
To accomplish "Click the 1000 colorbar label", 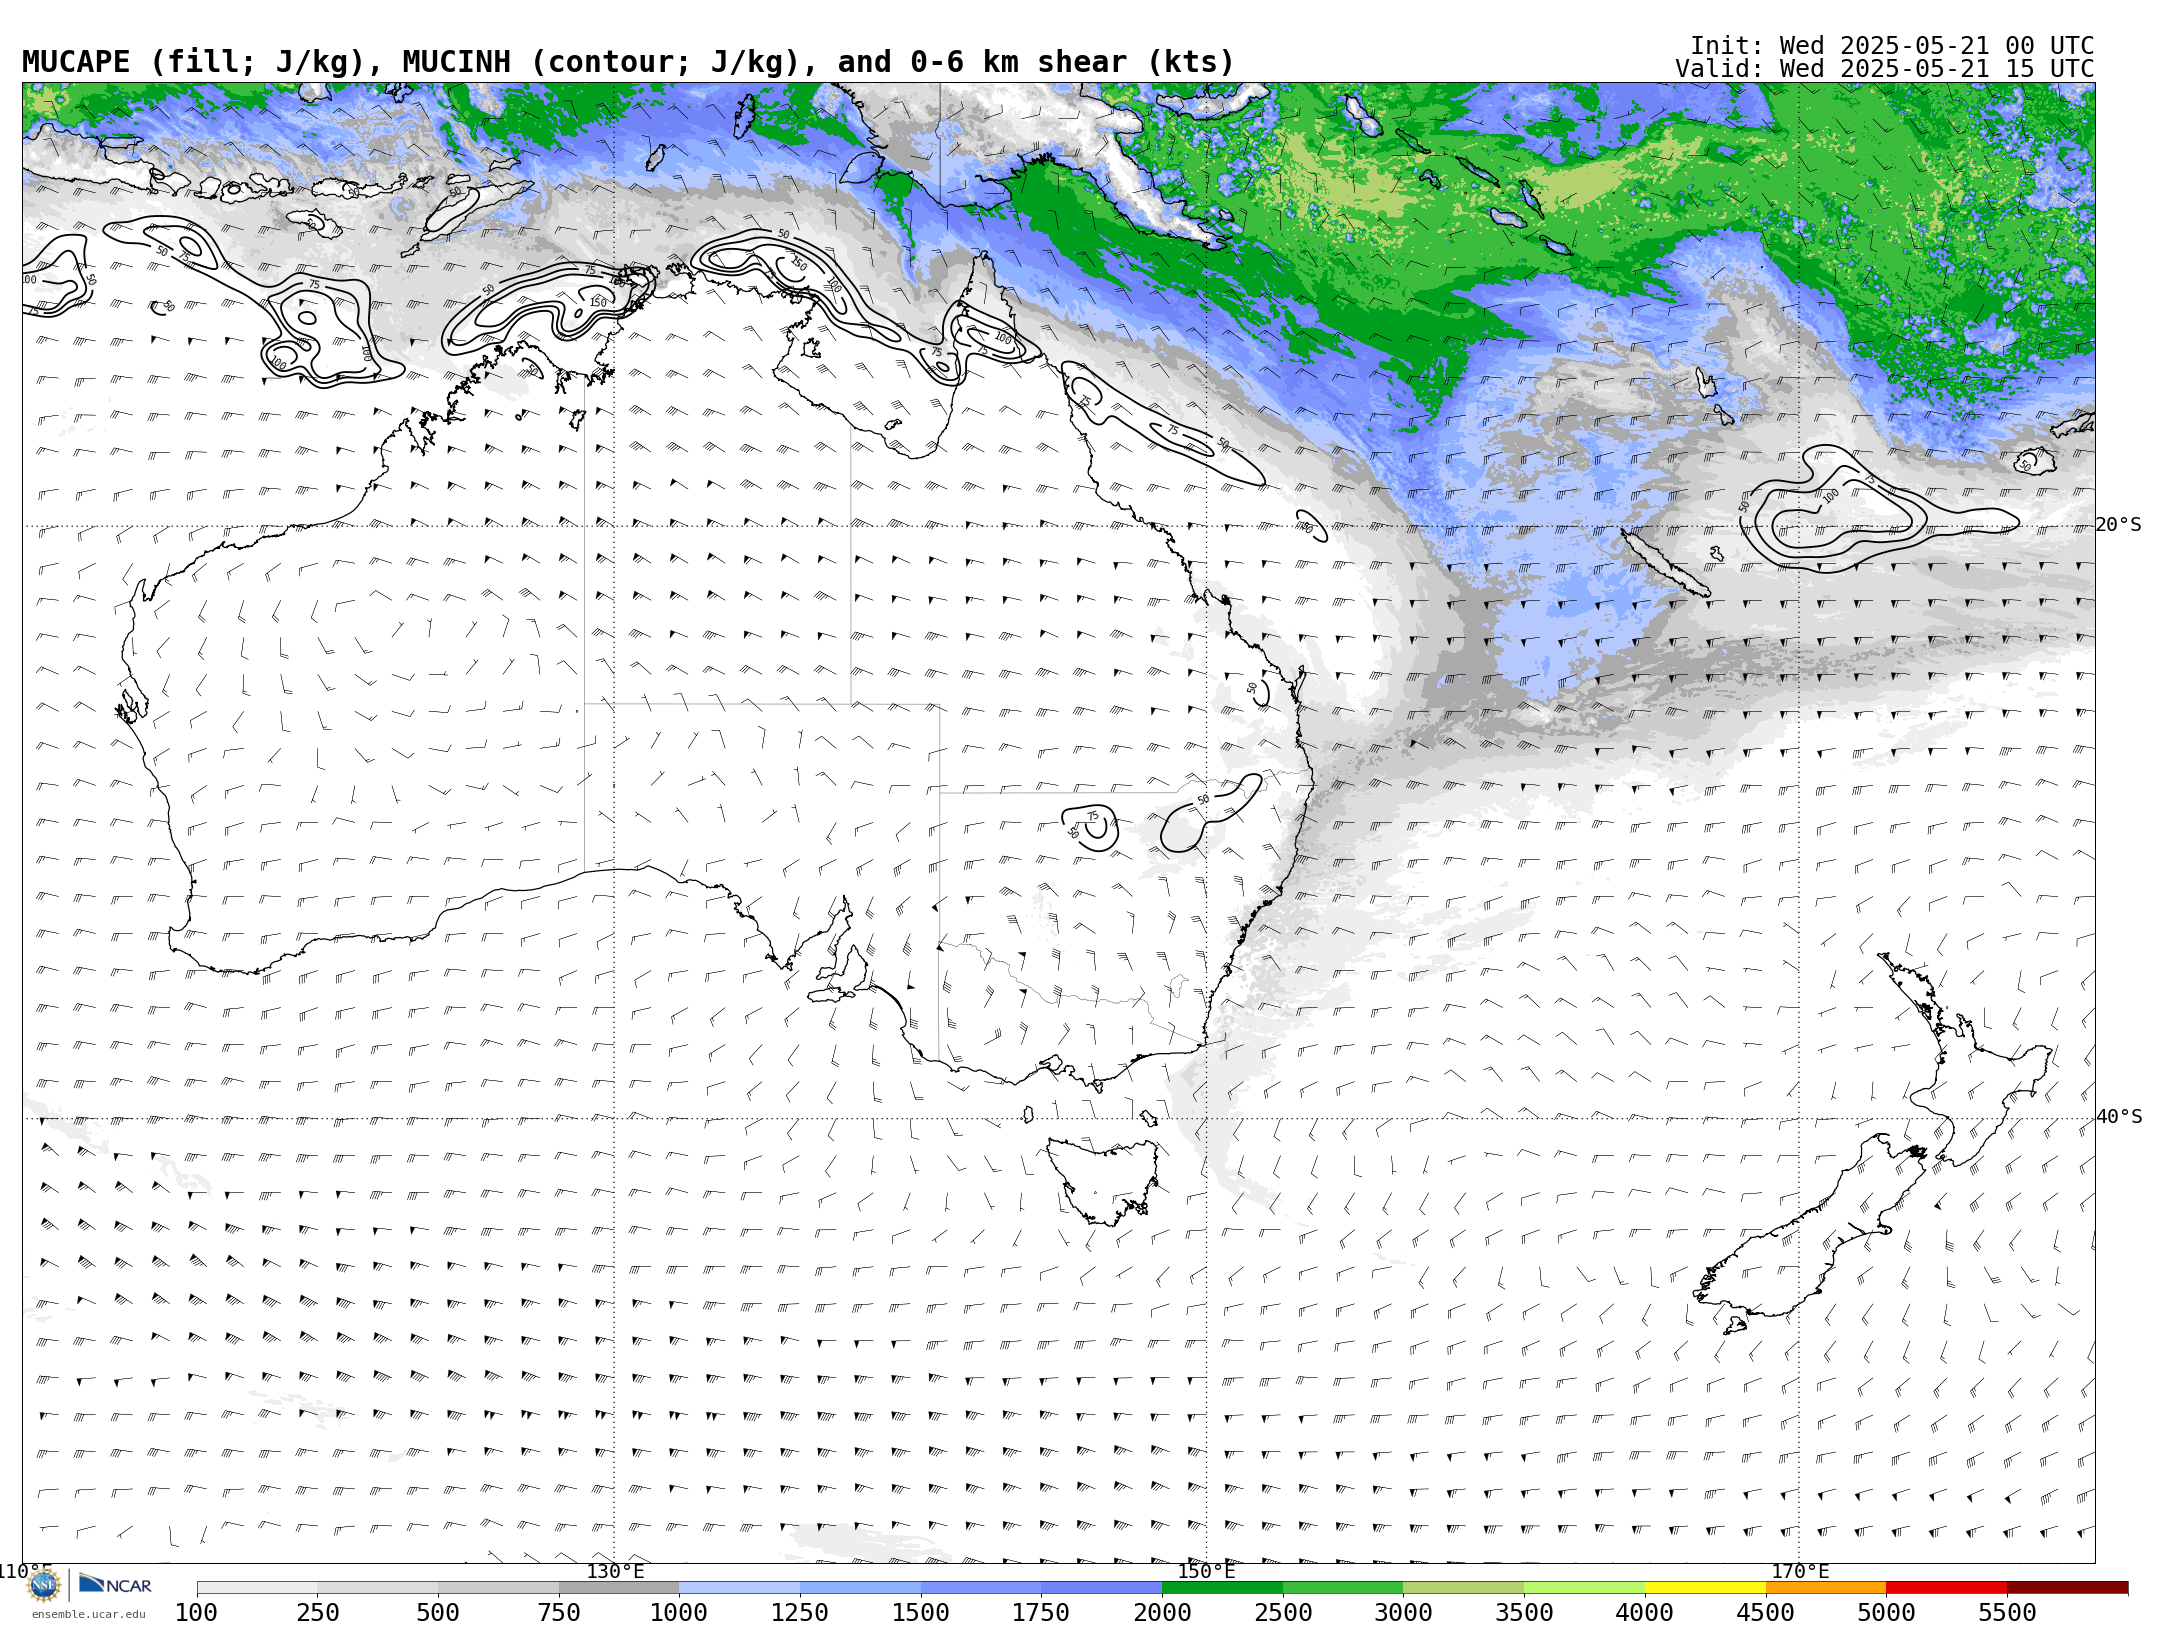I will click(x=679, y=1613).
